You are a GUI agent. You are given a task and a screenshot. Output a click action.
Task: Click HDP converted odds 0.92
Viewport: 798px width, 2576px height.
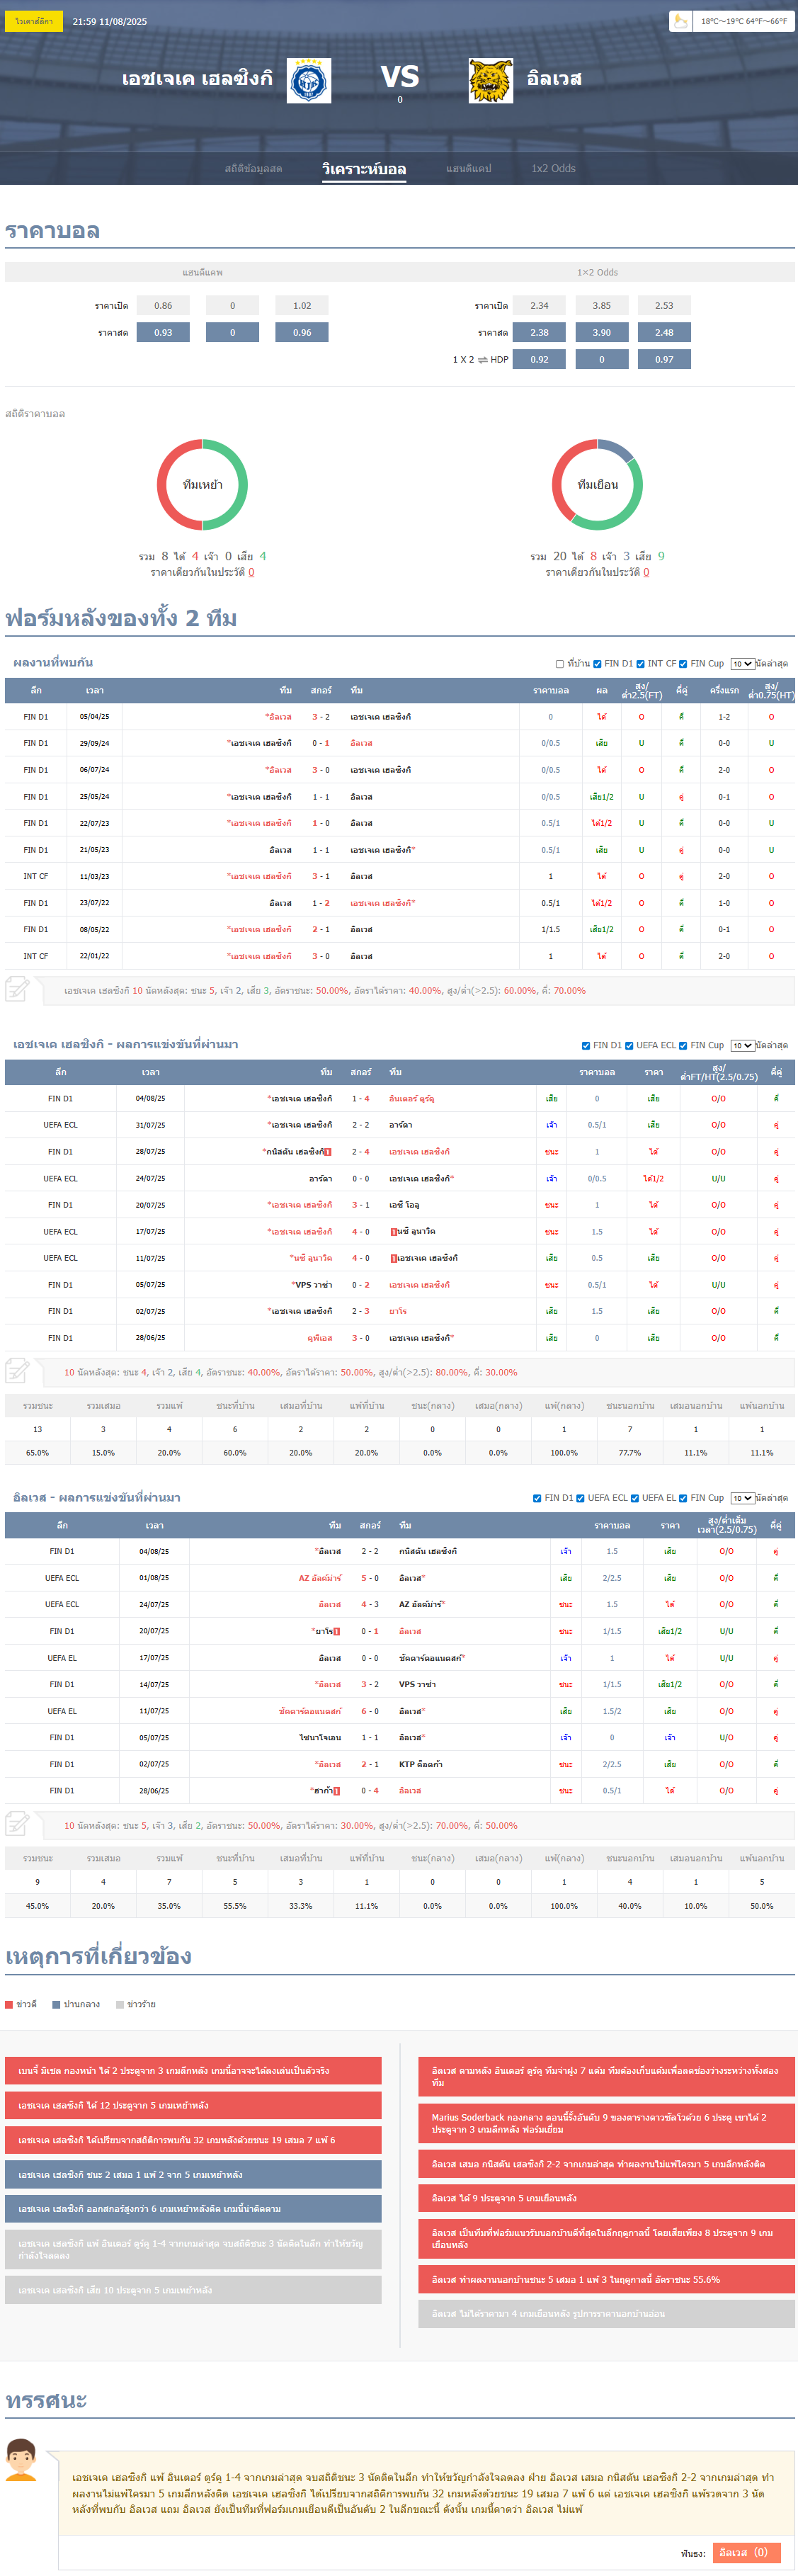[539, 359]
